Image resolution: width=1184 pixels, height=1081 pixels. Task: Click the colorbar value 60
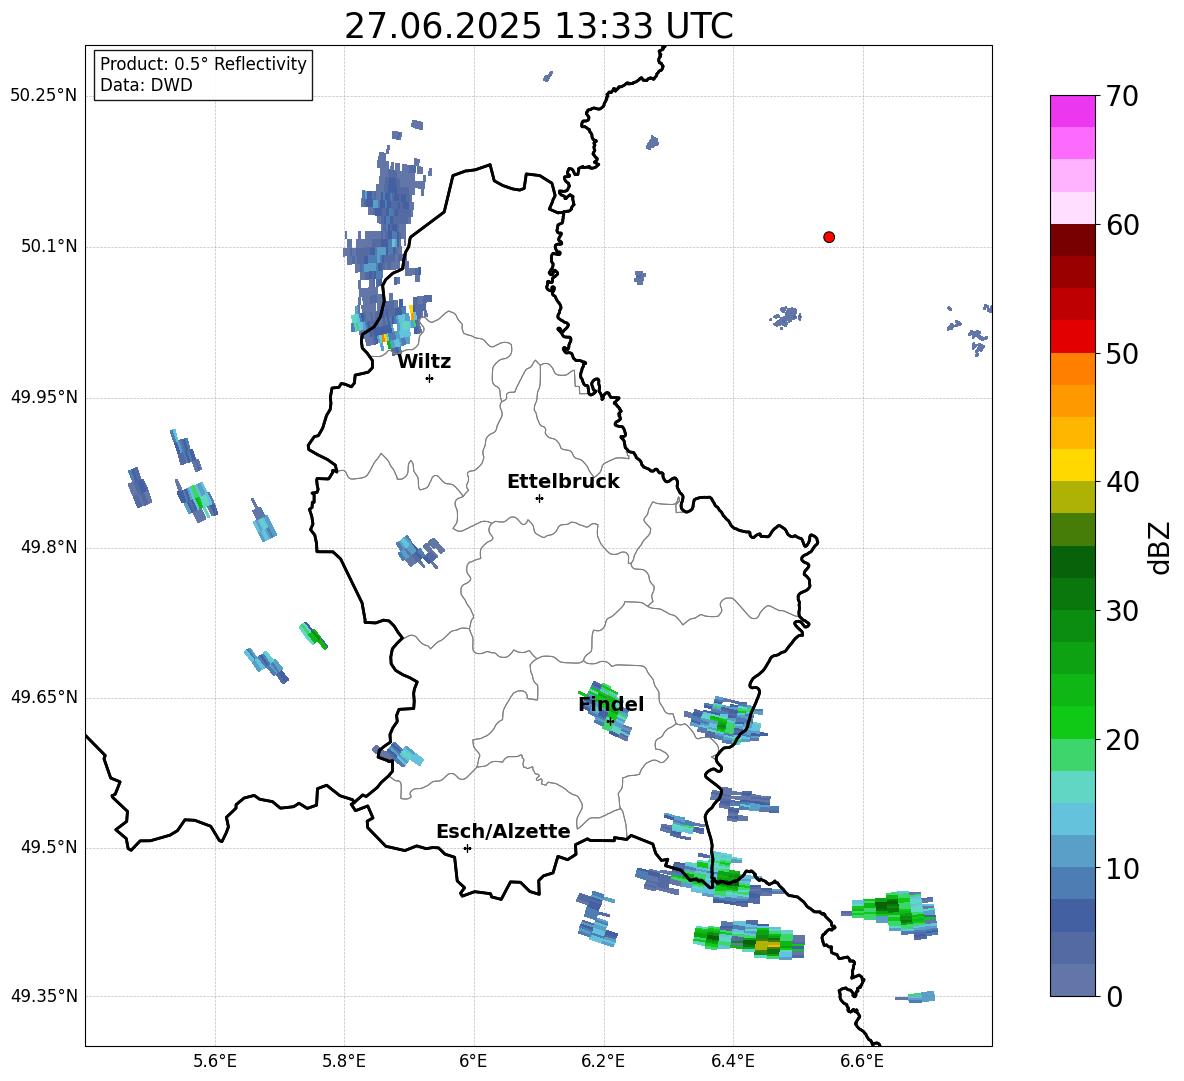click(x=1122, y=225)
